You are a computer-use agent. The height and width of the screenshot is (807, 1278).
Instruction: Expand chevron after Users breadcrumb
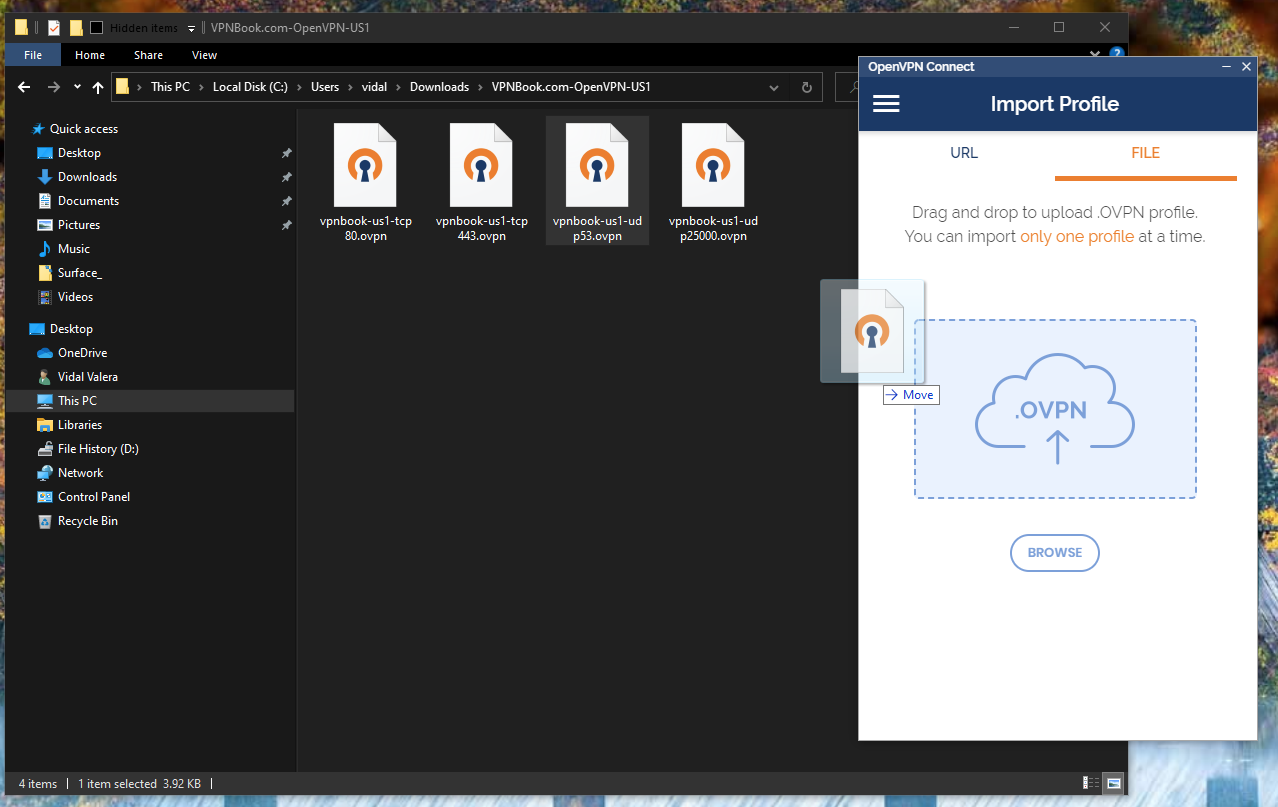tap(350, 87)
